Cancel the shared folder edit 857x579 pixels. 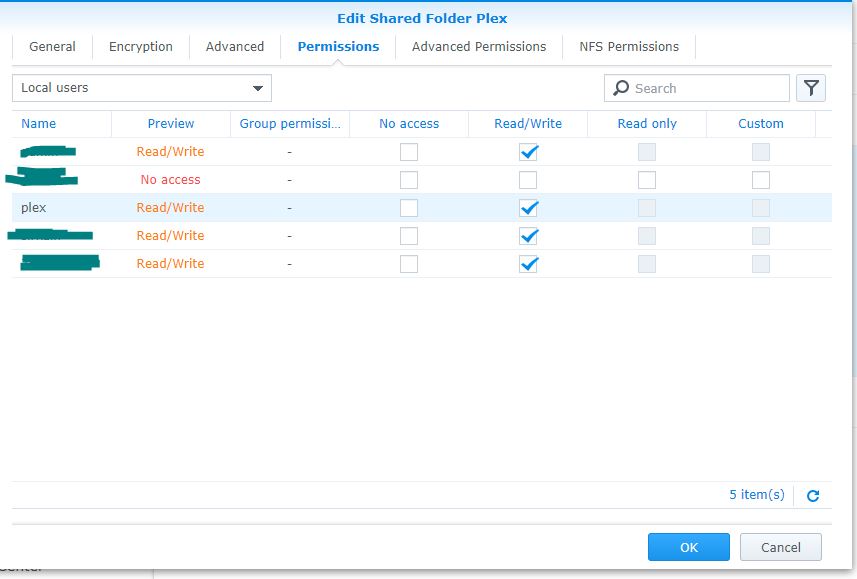[x=781, y=547]
